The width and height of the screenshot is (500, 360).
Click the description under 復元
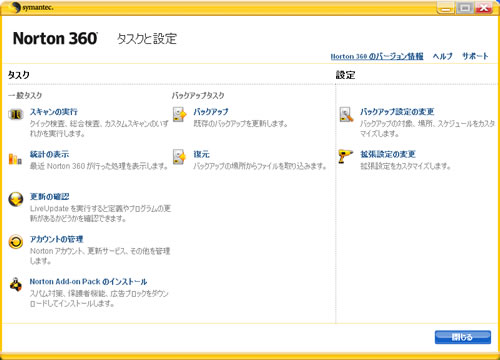[x=260, y=166]
